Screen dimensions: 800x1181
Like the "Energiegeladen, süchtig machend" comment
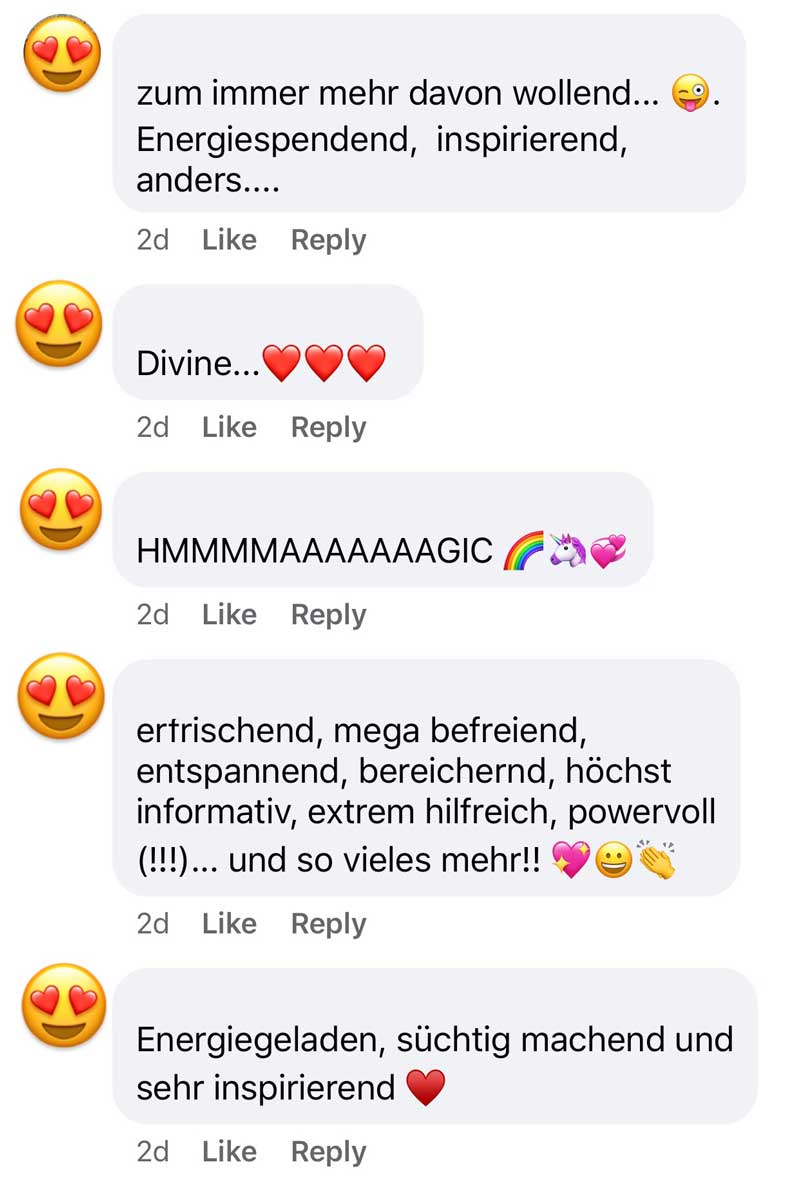pos(229,1152)
